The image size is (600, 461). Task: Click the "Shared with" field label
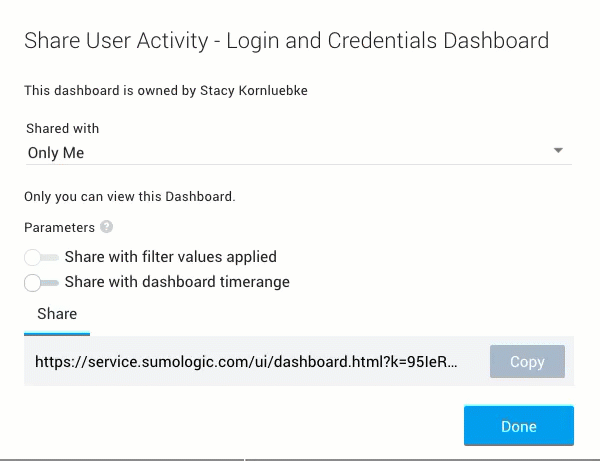pyautogui.click(x=62, y=129)
